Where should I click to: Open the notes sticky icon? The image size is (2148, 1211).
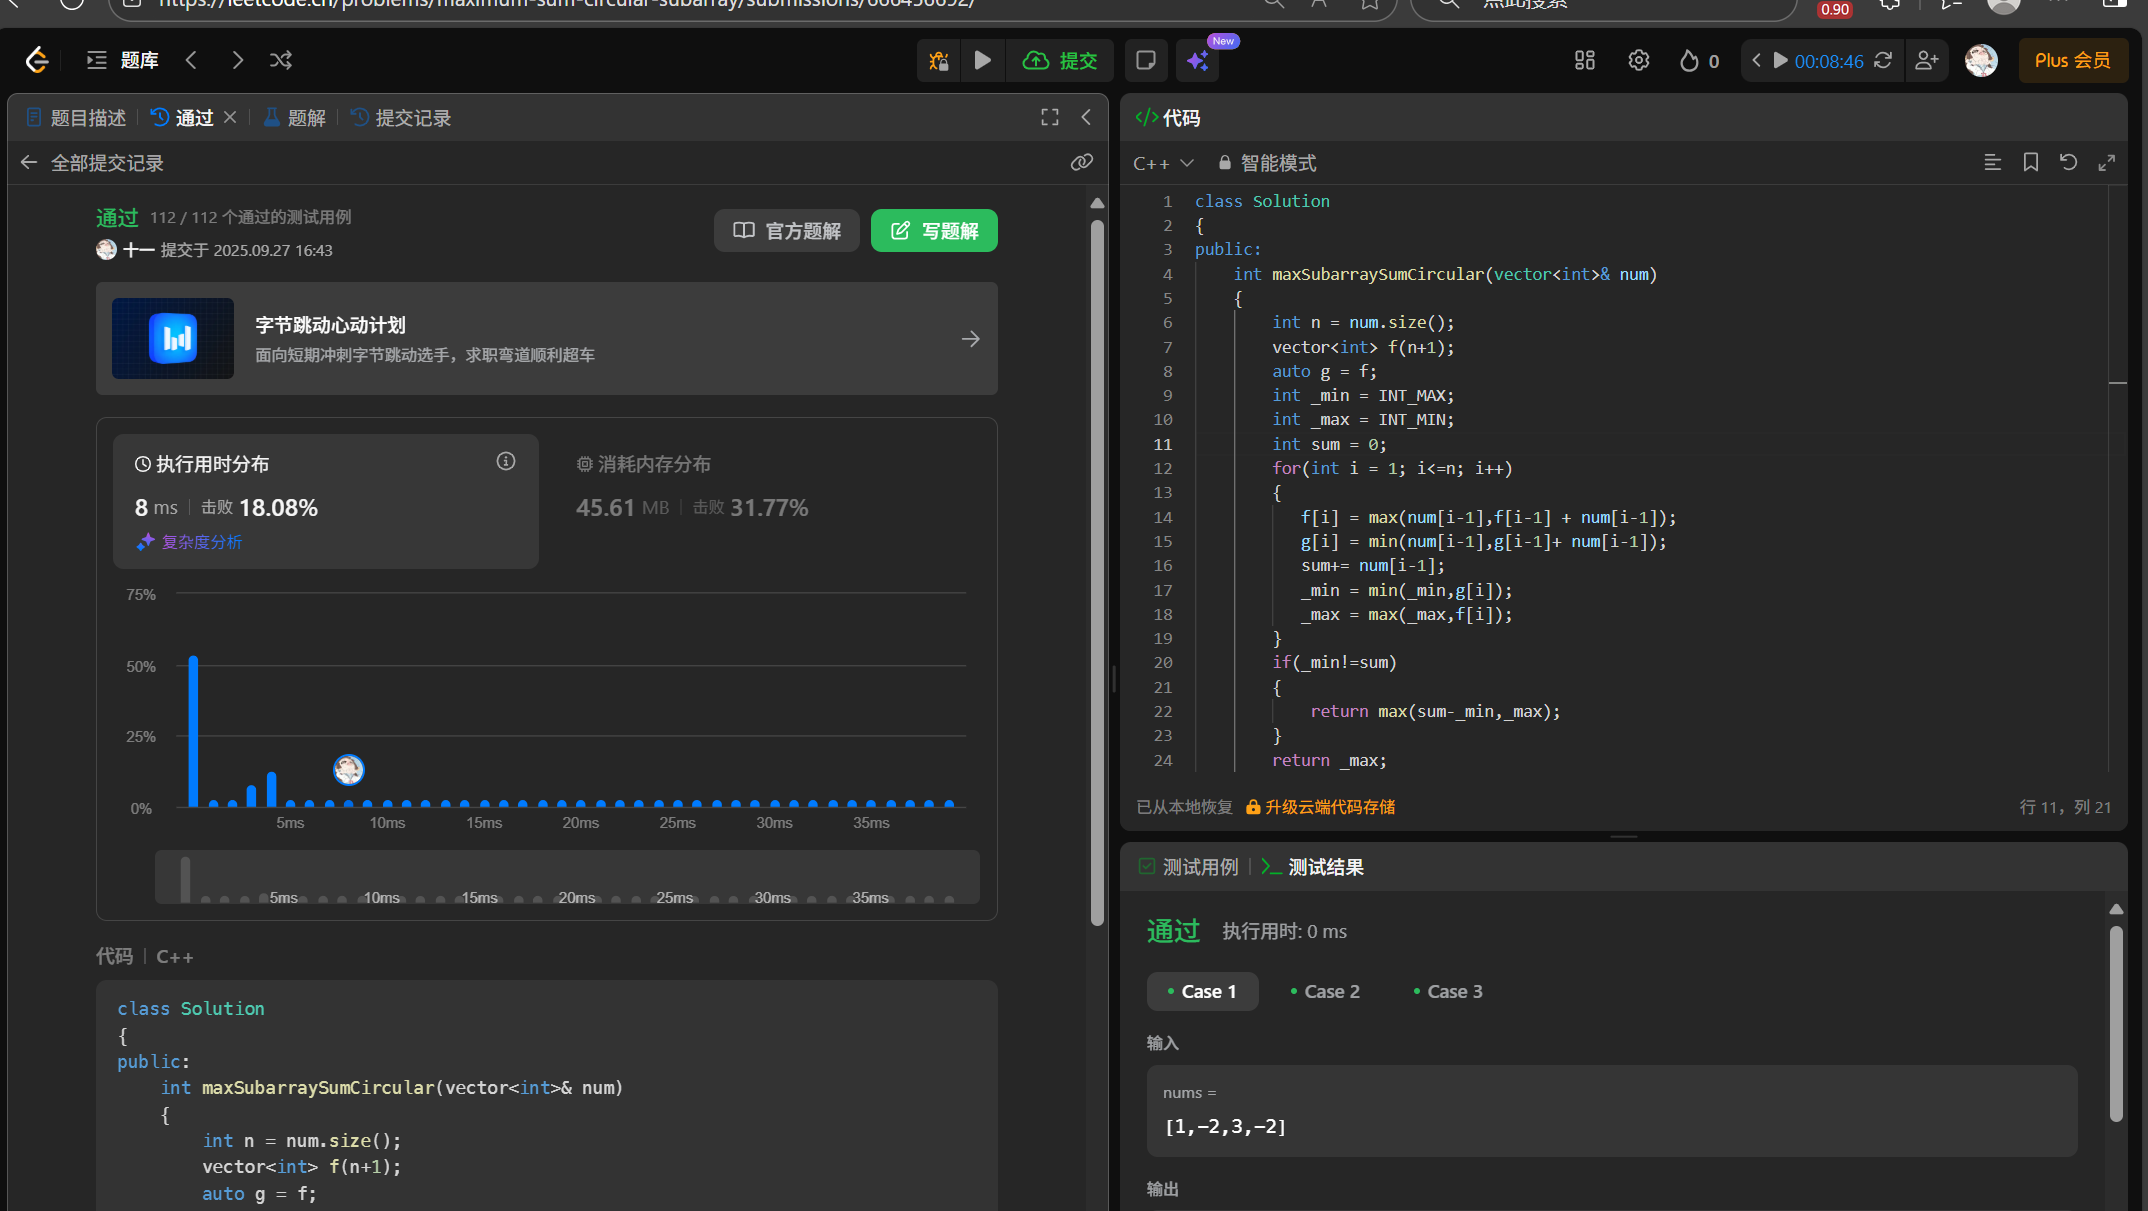tap(1146, 61)
